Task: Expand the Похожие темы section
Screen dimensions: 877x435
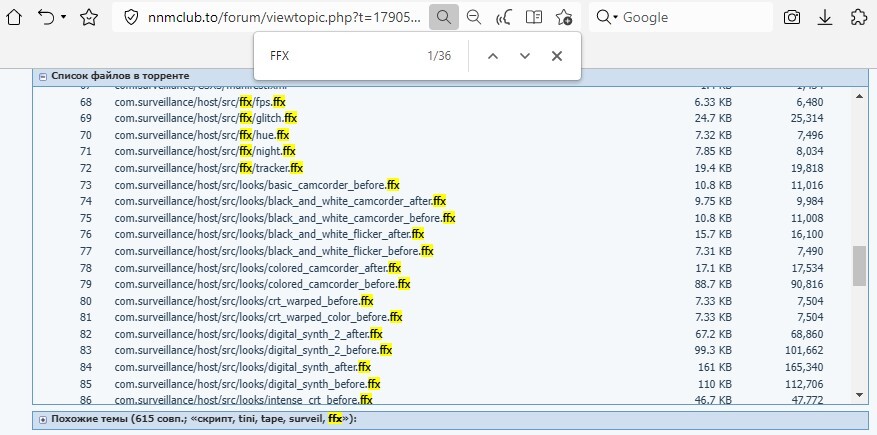Action: click(x=43, y=419)
